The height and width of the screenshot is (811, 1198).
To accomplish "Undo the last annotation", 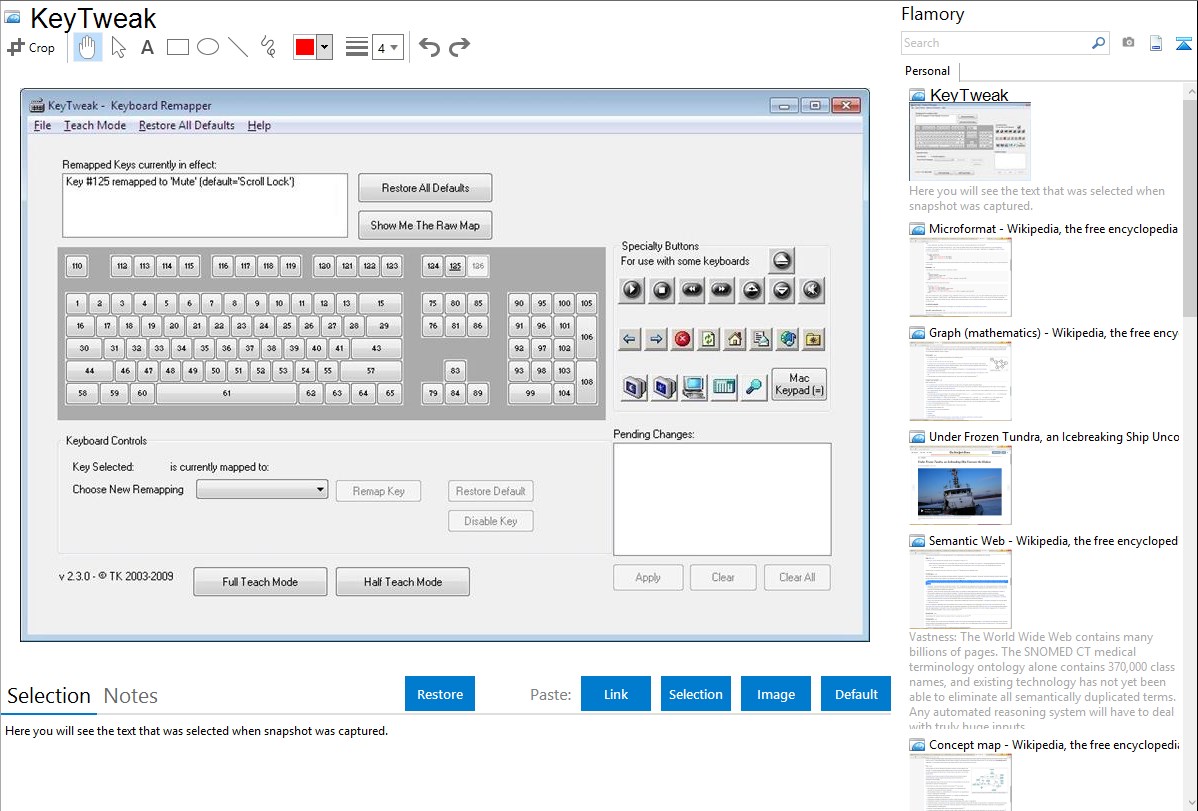I will [x=429, y=47].
